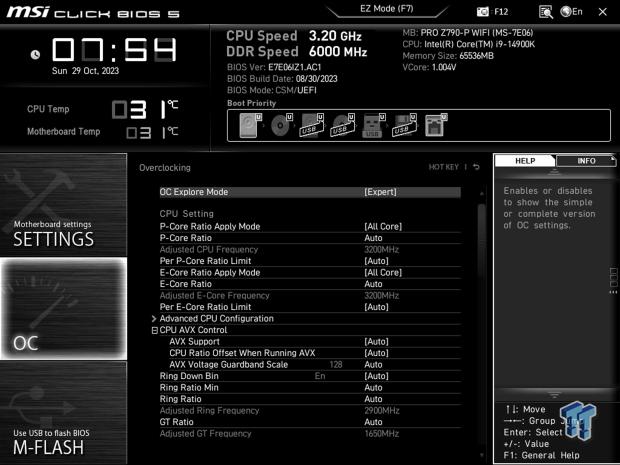
Task: Open the Ring Down Bin option
Action: [310, 376]
